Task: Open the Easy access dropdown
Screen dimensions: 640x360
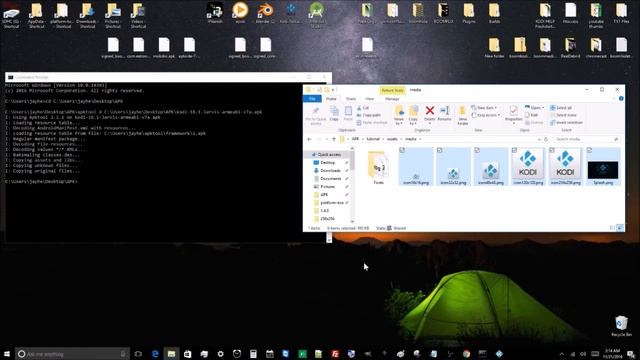Action: coord(485,115)
